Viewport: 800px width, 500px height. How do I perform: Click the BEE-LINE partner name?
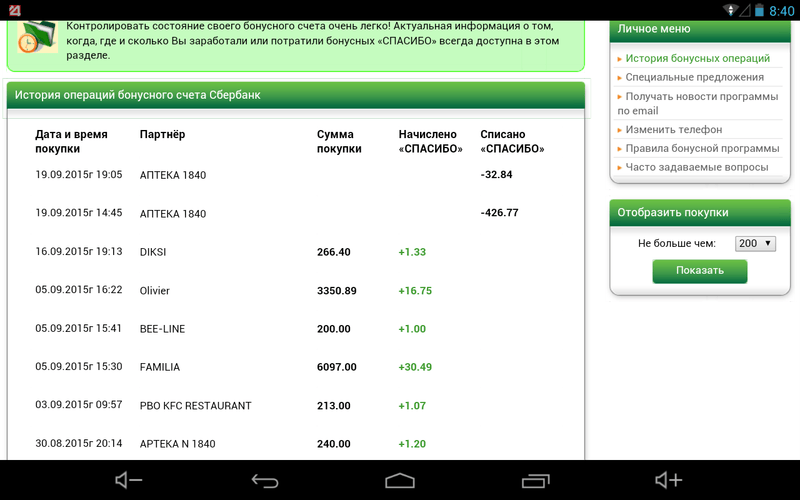(162, 329)
